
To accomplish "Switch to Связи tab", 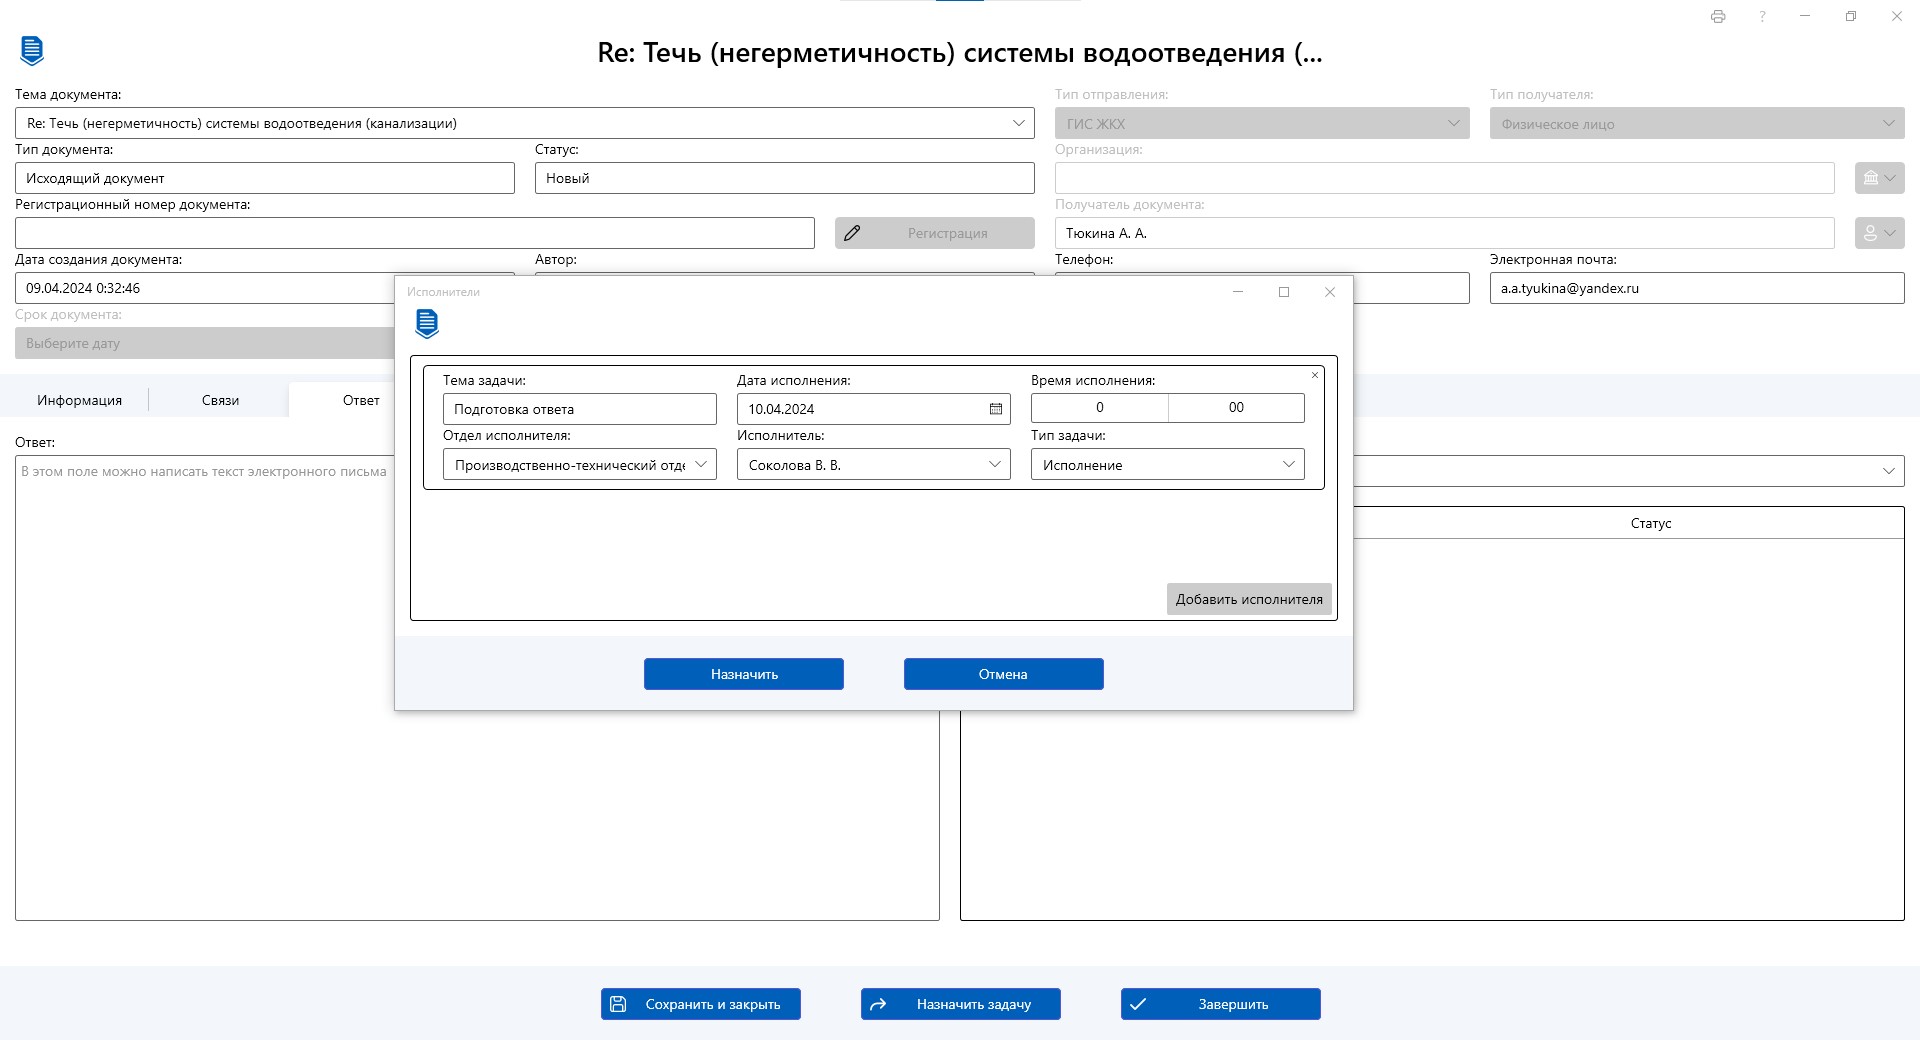I will (220, 400).
